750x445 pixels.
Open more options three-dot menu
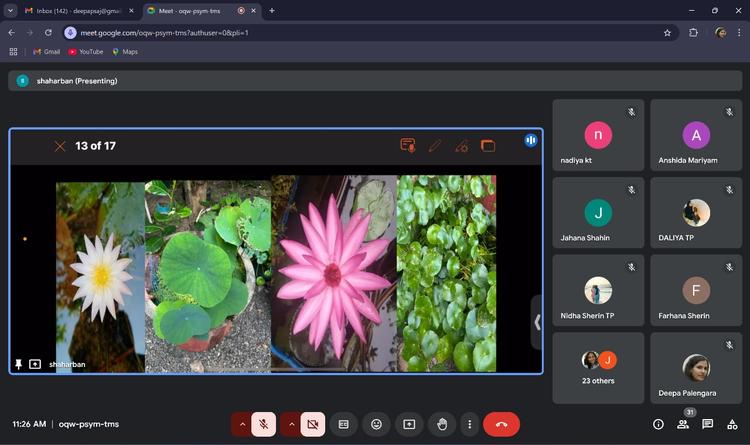point(468,424)
